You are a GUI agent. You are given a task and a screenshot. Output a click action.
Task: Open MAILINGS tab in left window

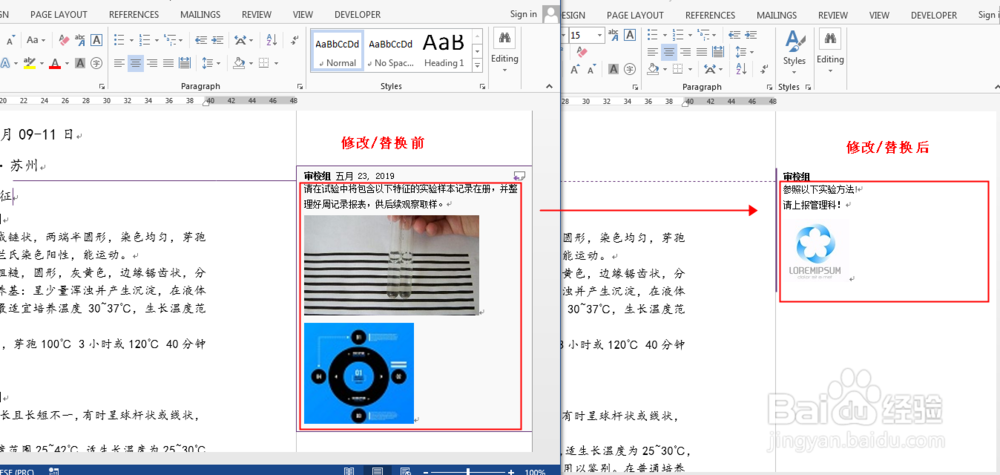[x=200, y=14]
